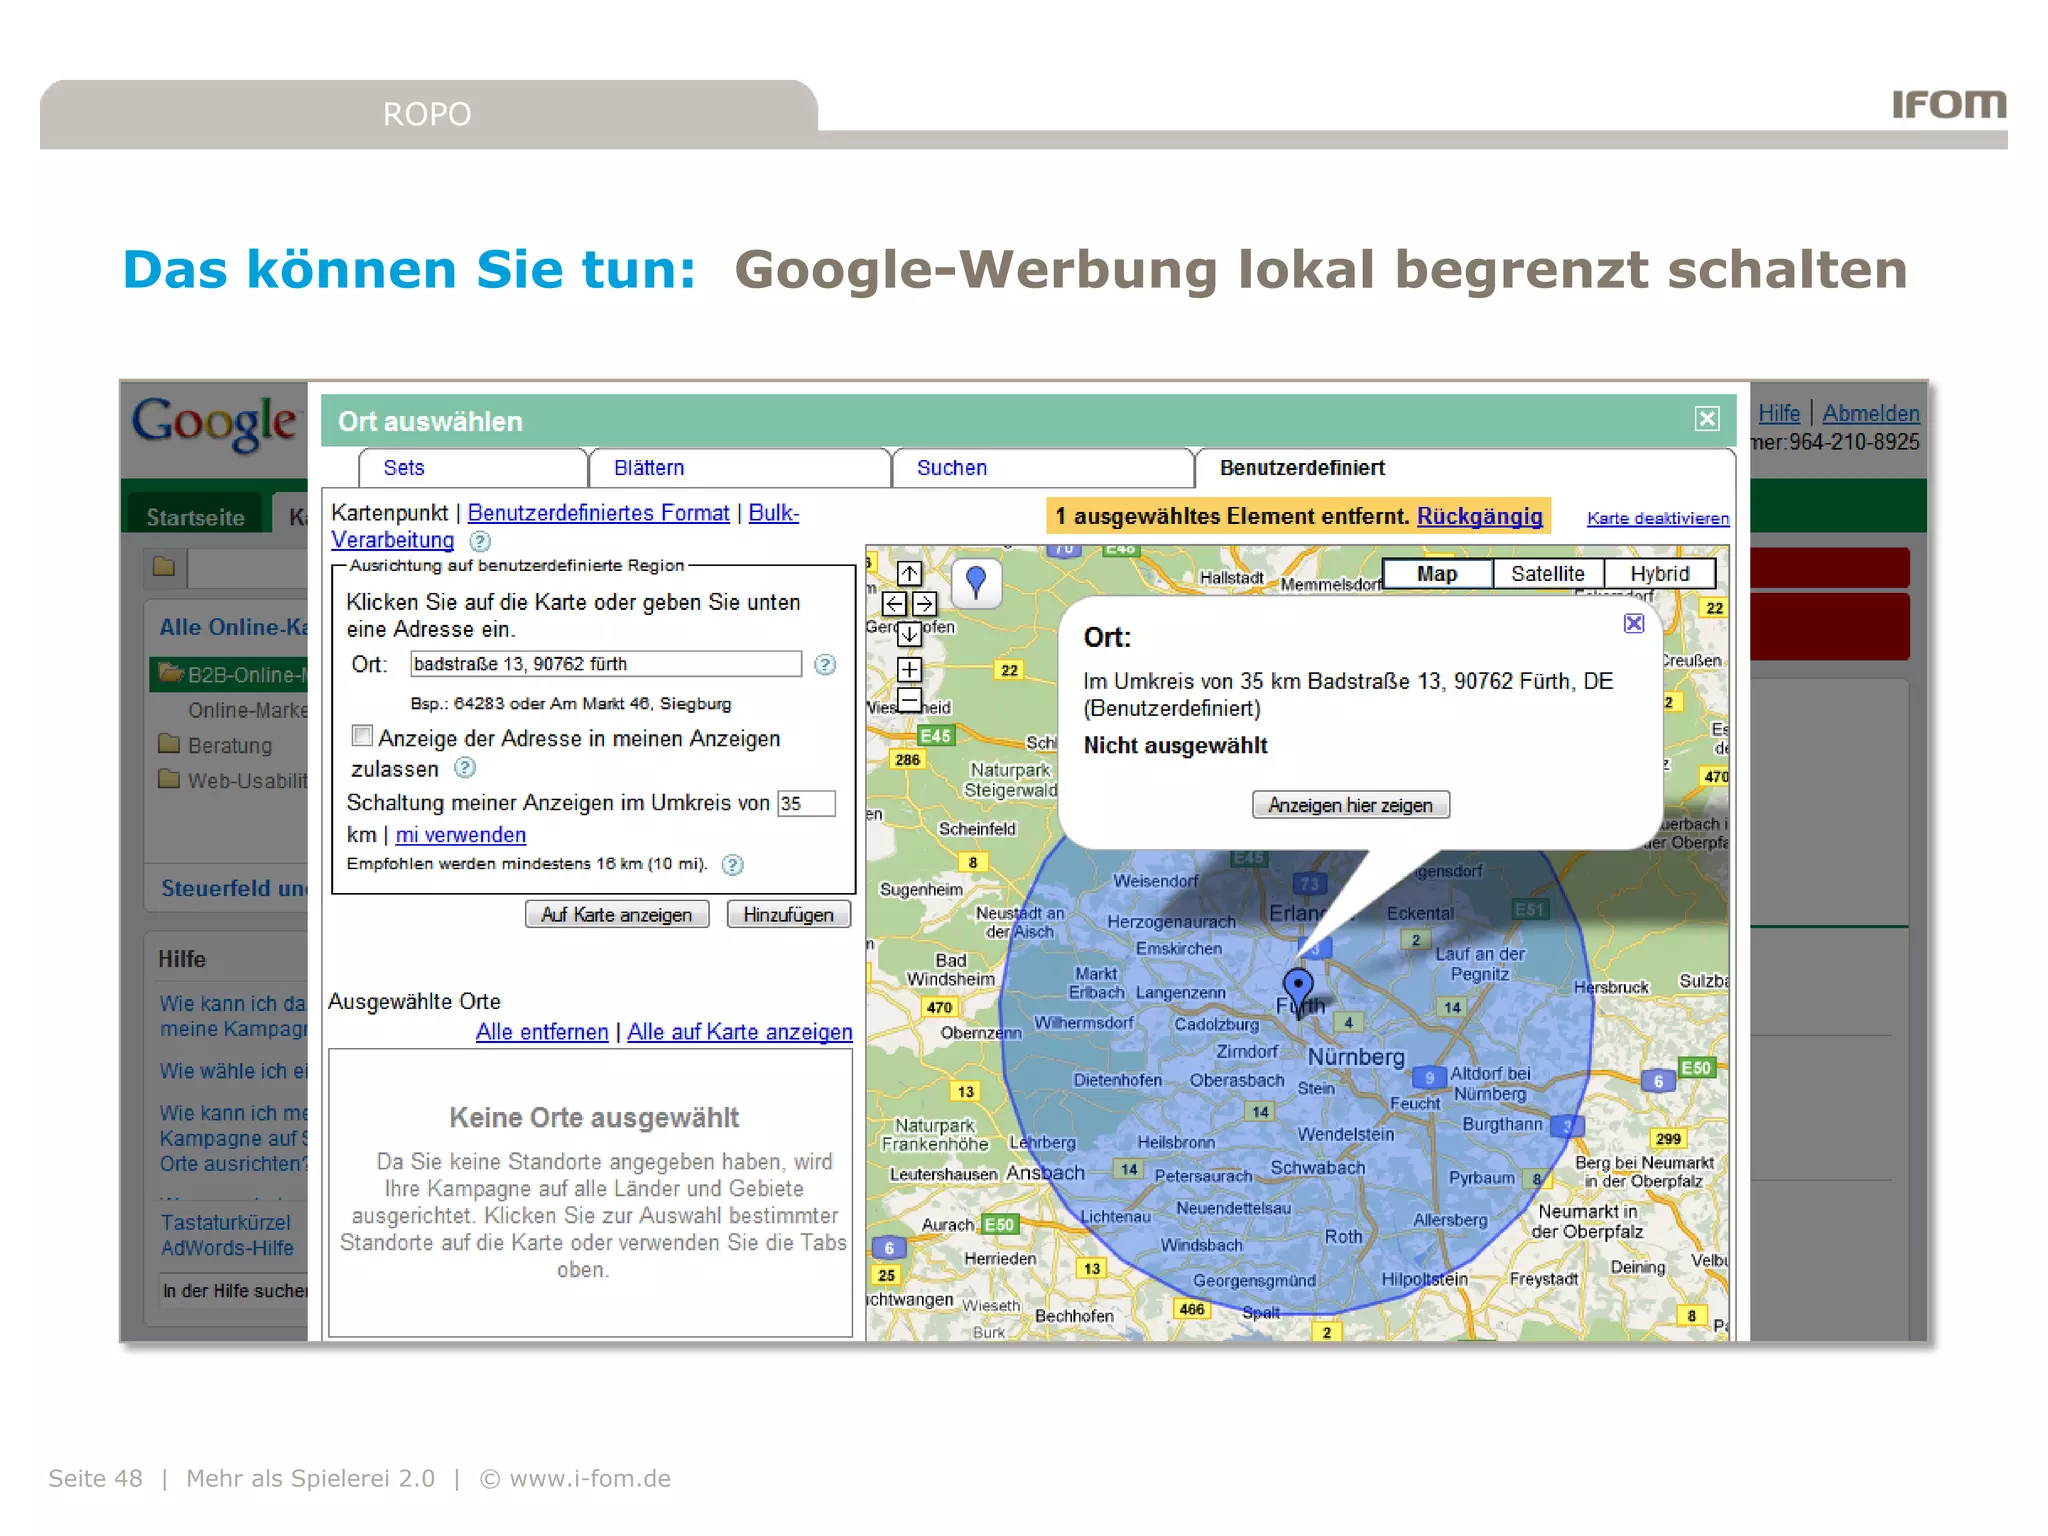This screenshot has height=1536, width=2048.
Task: Click the Rückgängig link
Action: point(1479,516)
